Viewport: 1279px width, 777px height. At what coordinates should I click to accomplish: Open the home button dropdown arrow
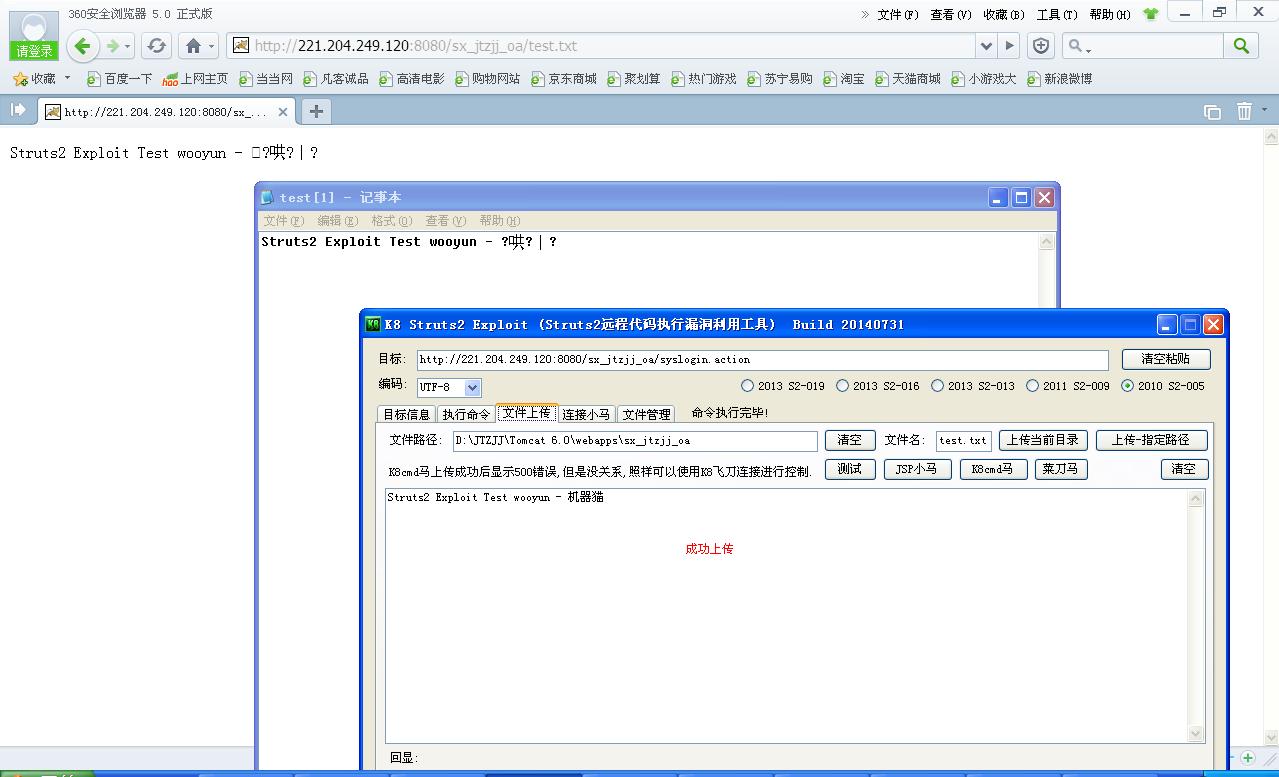[x=212, y=47]
